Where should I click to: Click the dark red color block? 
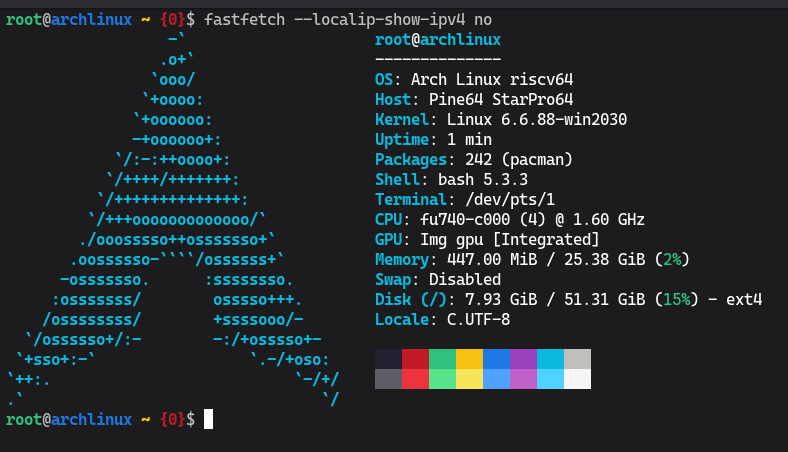click(415, 359)
